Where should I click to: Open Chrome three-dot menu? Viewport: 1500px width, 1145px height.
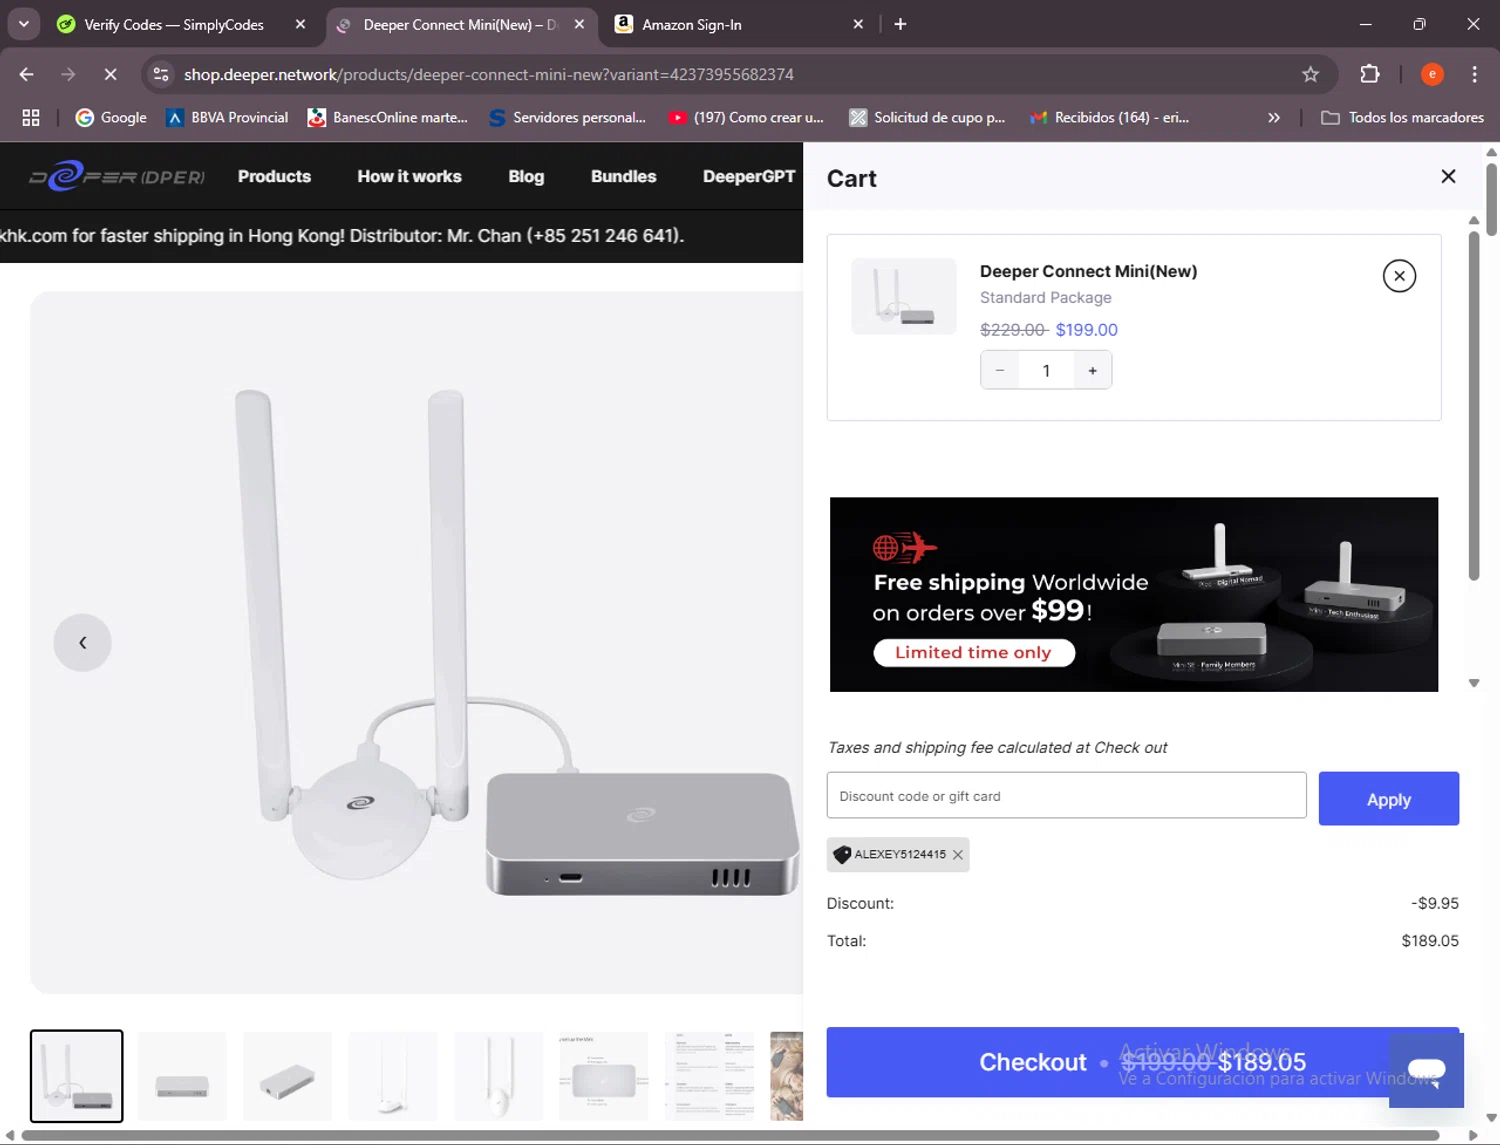[x=1475, y=74]
